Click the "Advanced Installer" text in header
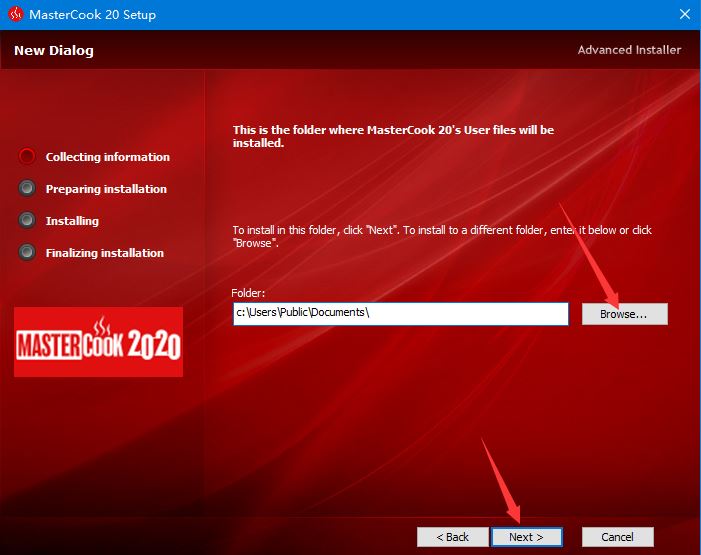 [629, 50]
